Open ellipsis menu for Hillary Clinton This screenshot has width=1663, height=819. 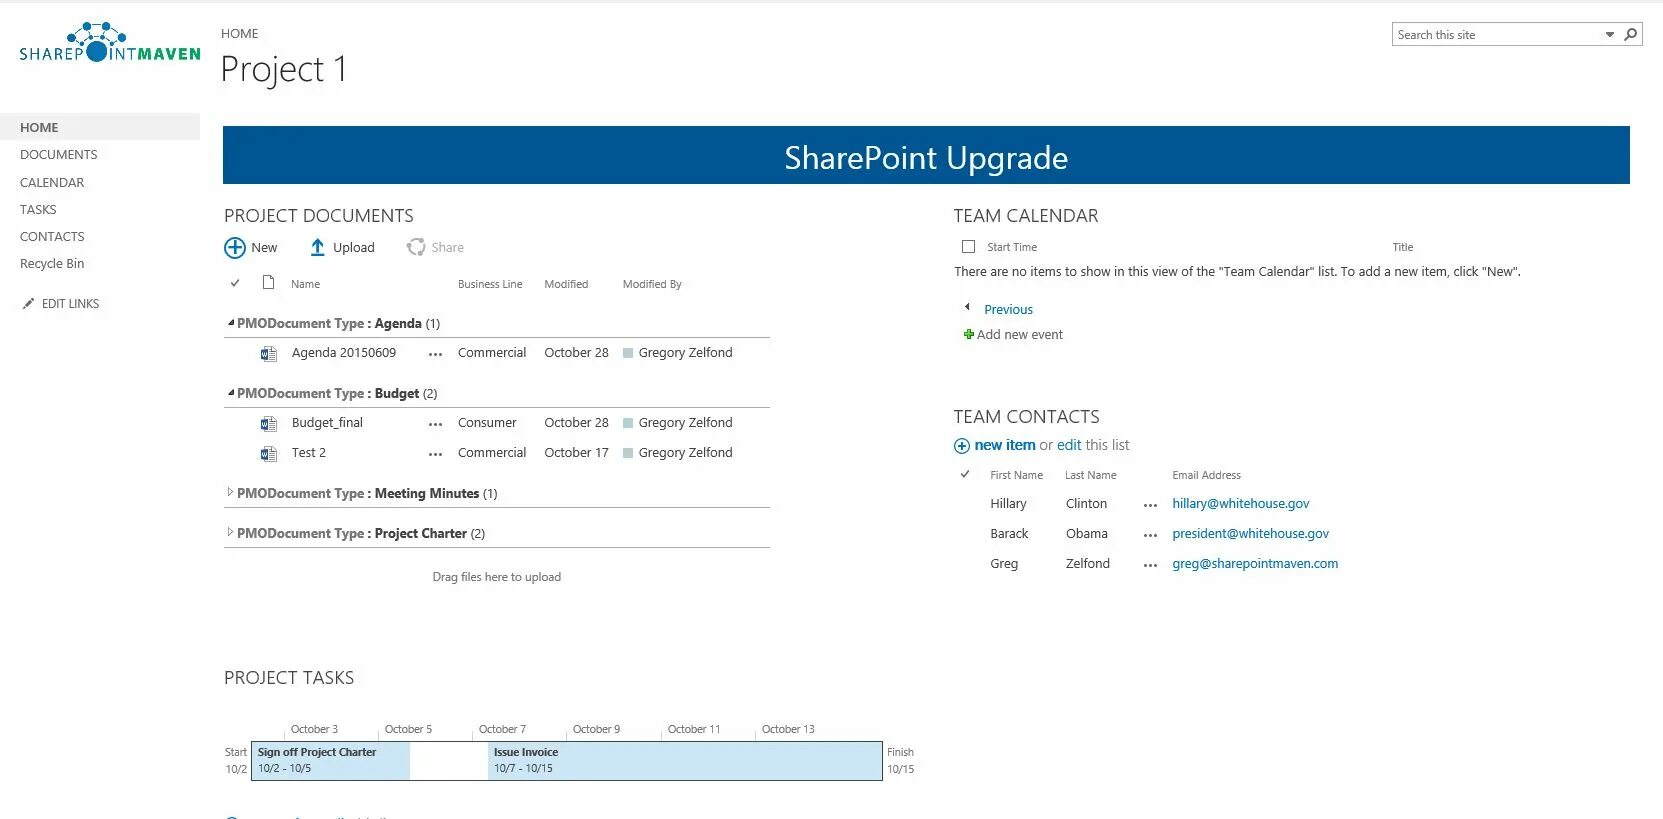[x=1150, y=505]
